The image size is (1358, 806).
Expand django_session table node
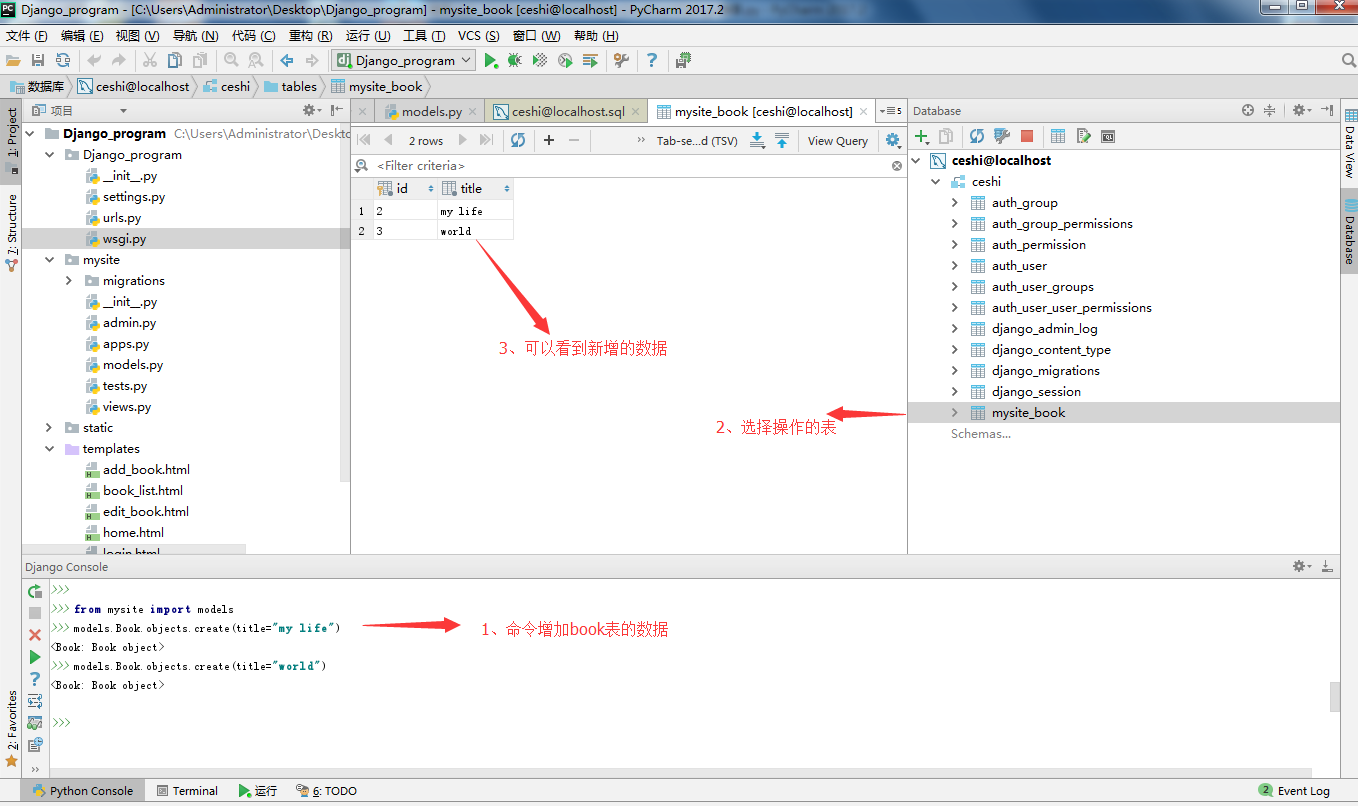pyautogui.click(x=955, y=392)
